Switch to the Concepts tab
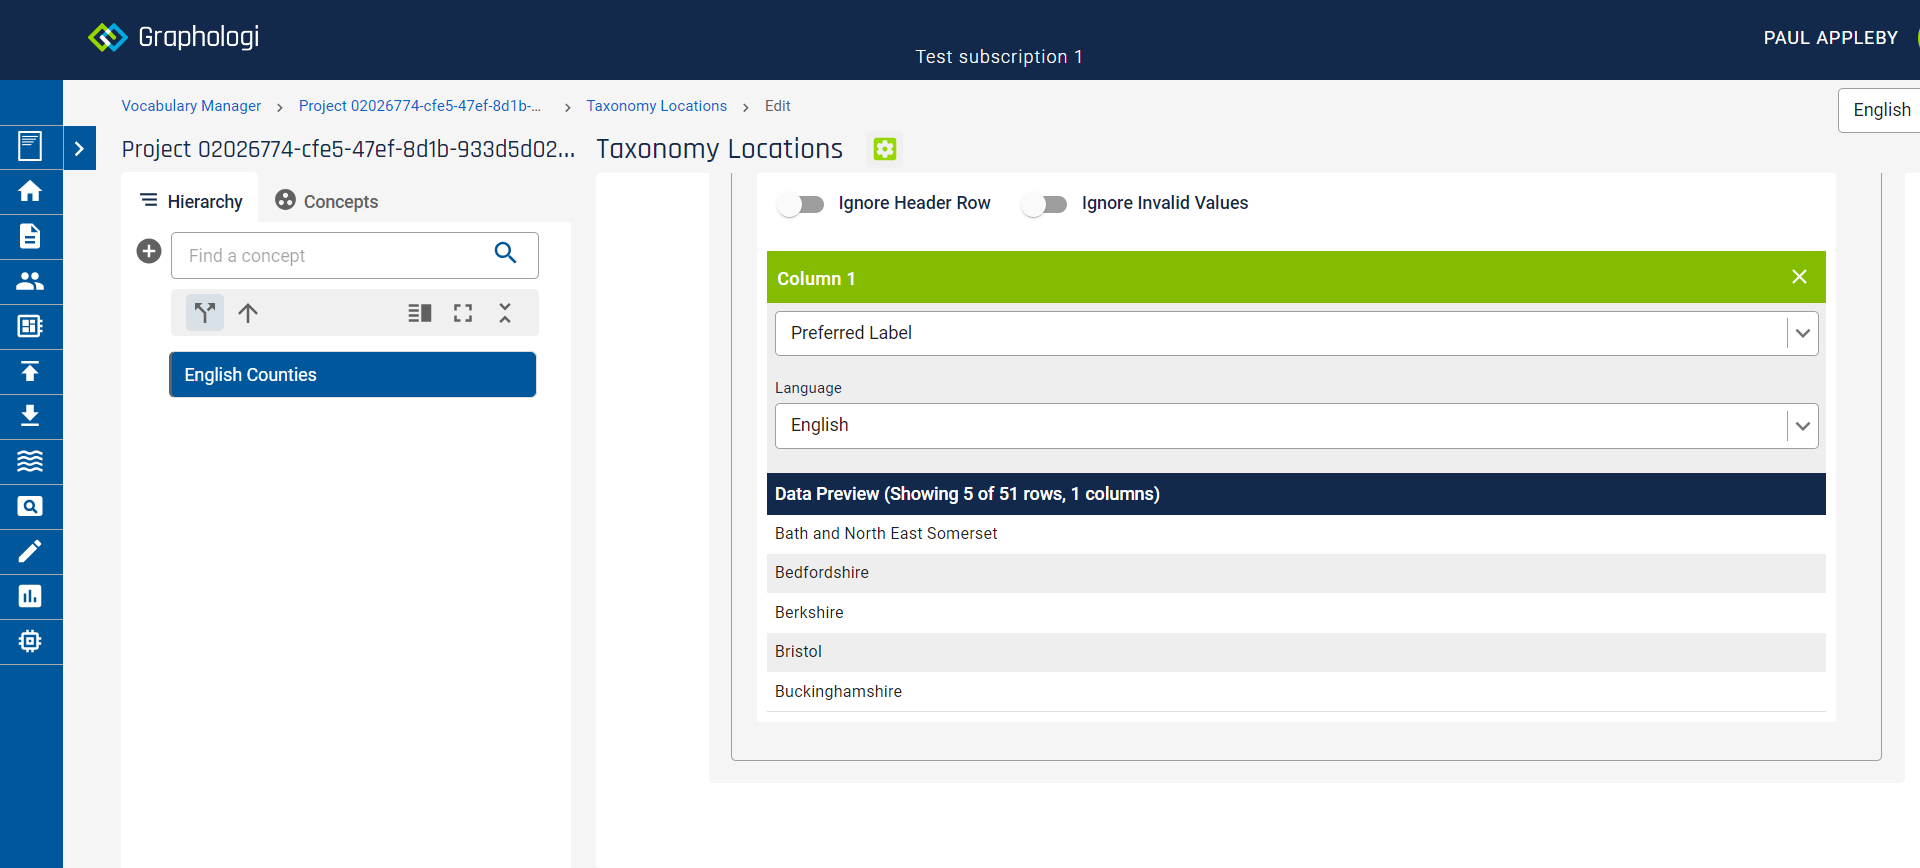Viewport: 1920px width, 868px height. click(327, 201)
